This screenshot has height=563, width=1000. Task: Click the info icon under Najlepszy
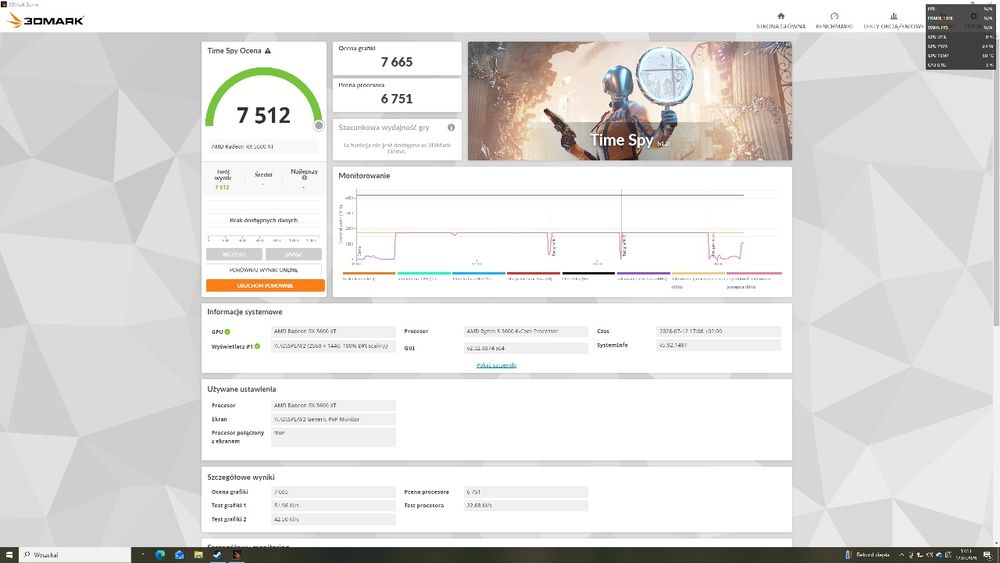(304, 178)
